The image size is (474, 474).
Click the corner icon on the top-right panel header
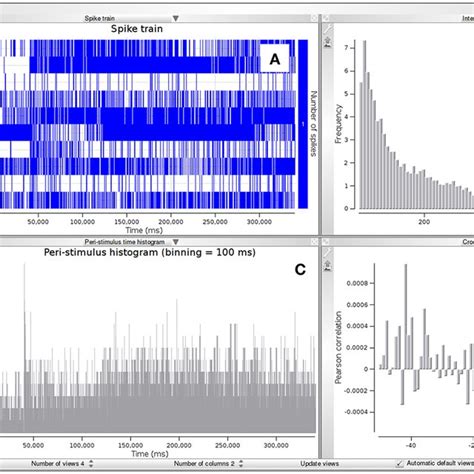point(326,18)
